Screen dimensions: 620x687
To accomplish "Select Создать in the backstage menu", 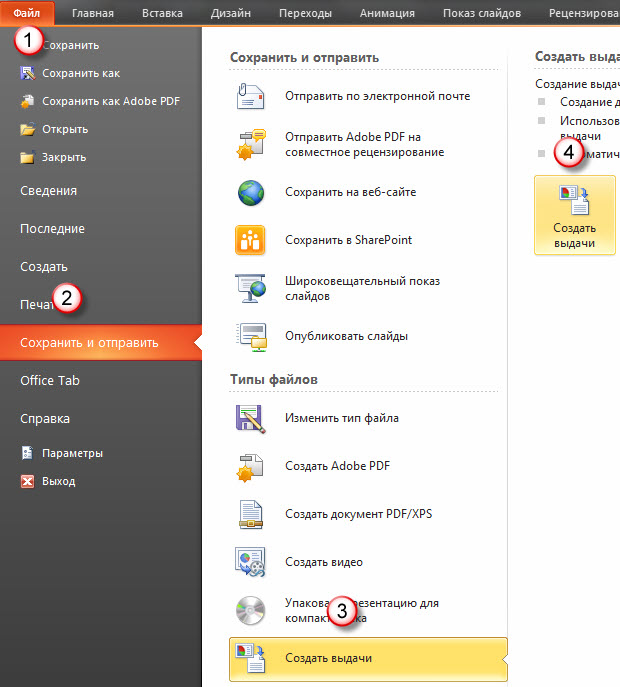I will [44, 267].
